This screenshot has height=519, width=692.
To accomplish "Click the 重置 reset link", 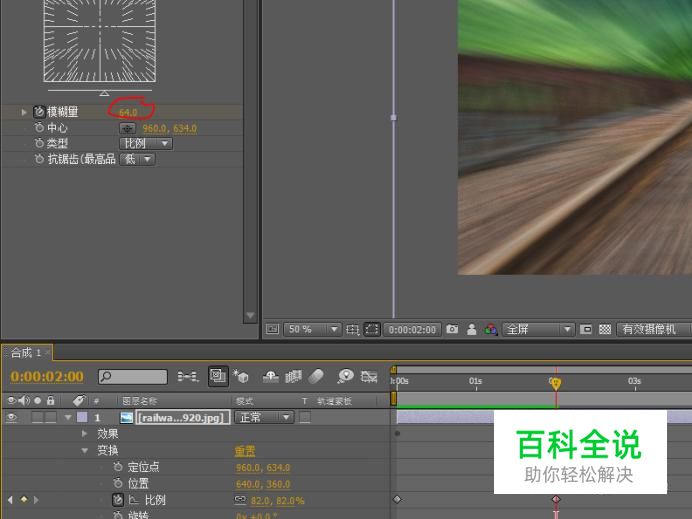I will 245,451.
